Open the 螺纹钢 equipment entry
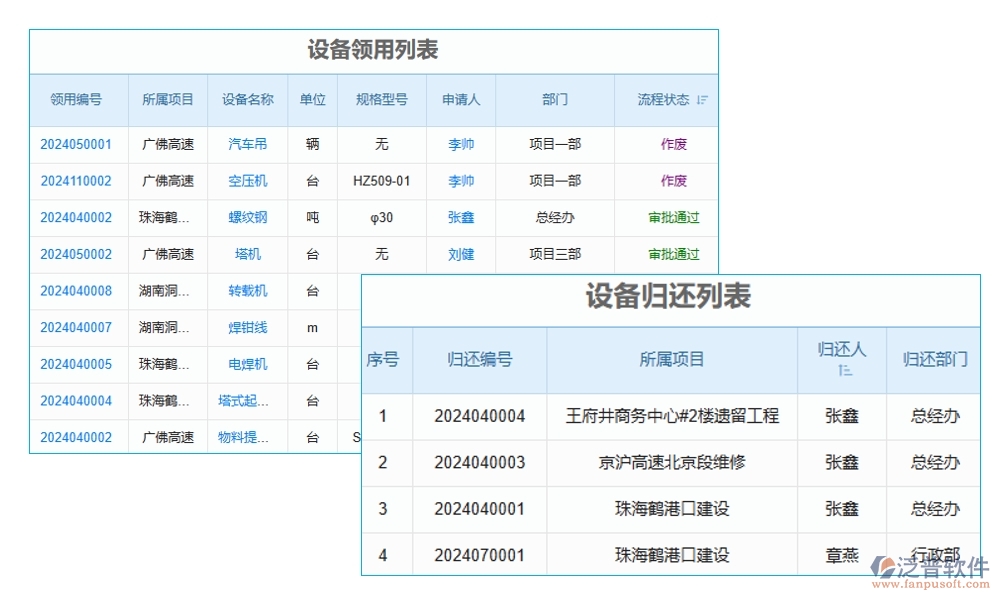Screen dimensions: 1000x600 (x=246, y=217)
